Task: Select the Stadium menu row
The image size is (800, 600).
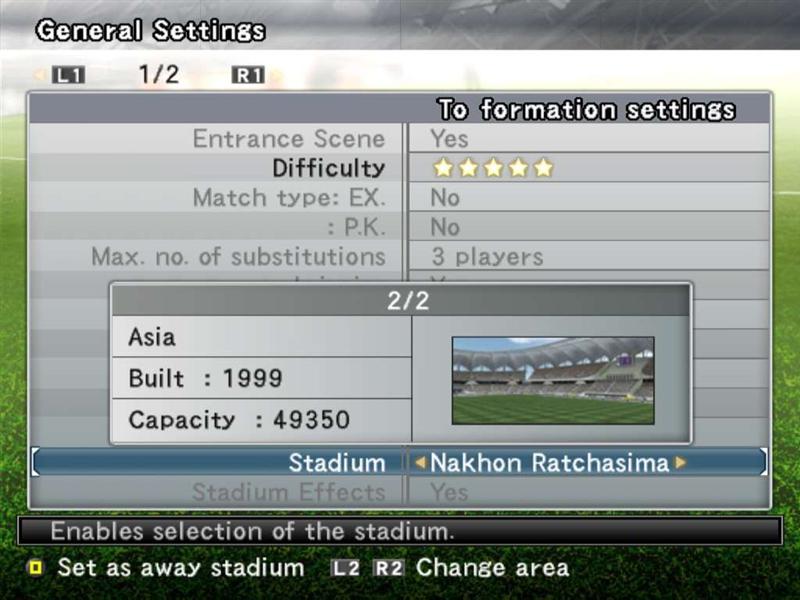Action: (x=399, y=462)
